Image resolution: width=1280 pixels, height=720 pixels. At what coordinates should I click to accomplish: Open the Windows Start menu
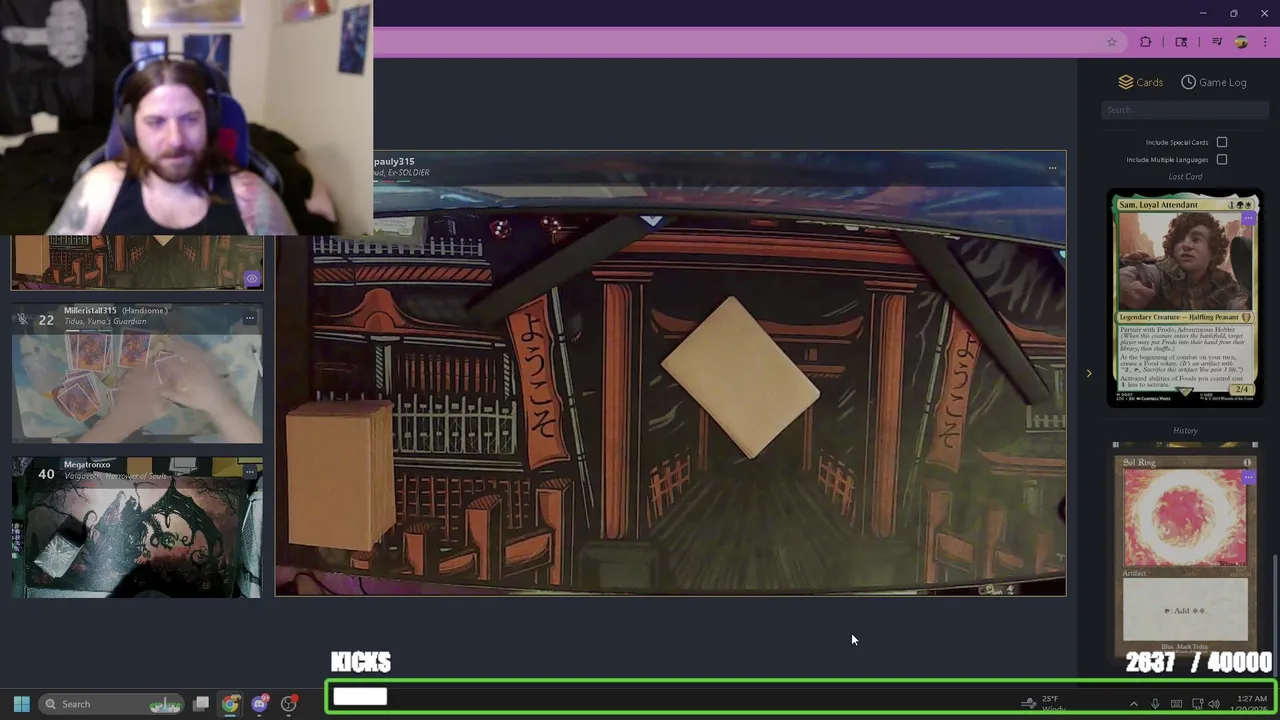(21, 704)
